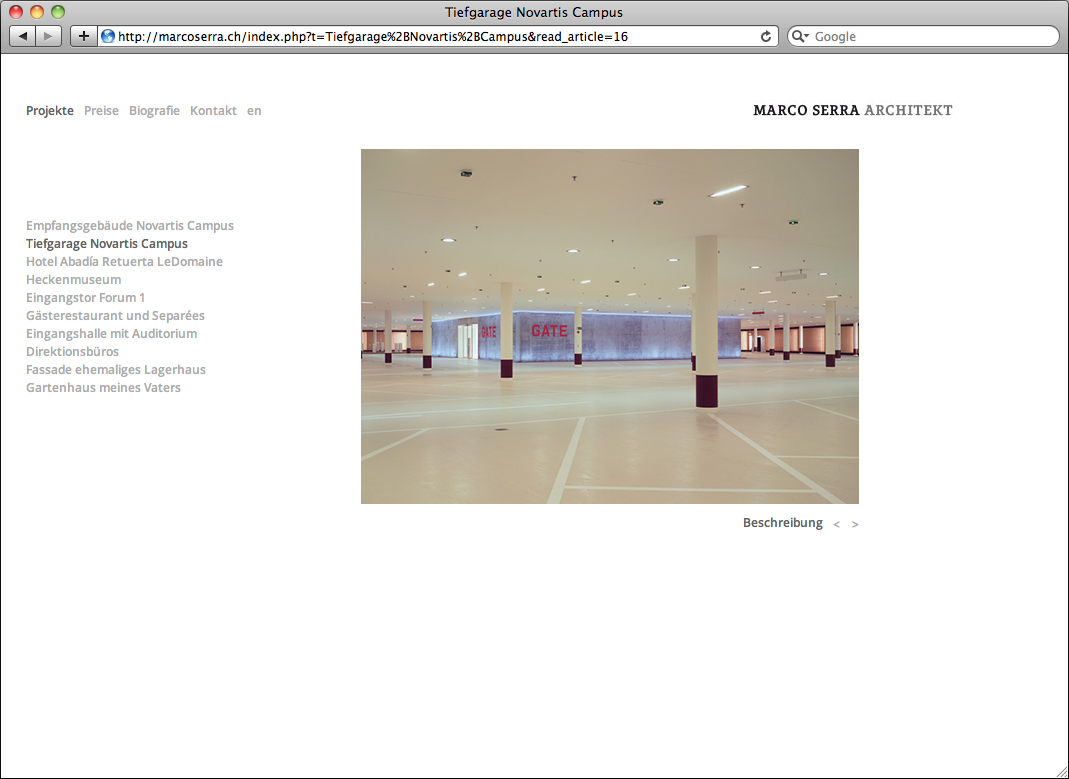The image size is (1069, 779).
Task: Click the browser Forward arrow button
Action: point(49,36)
